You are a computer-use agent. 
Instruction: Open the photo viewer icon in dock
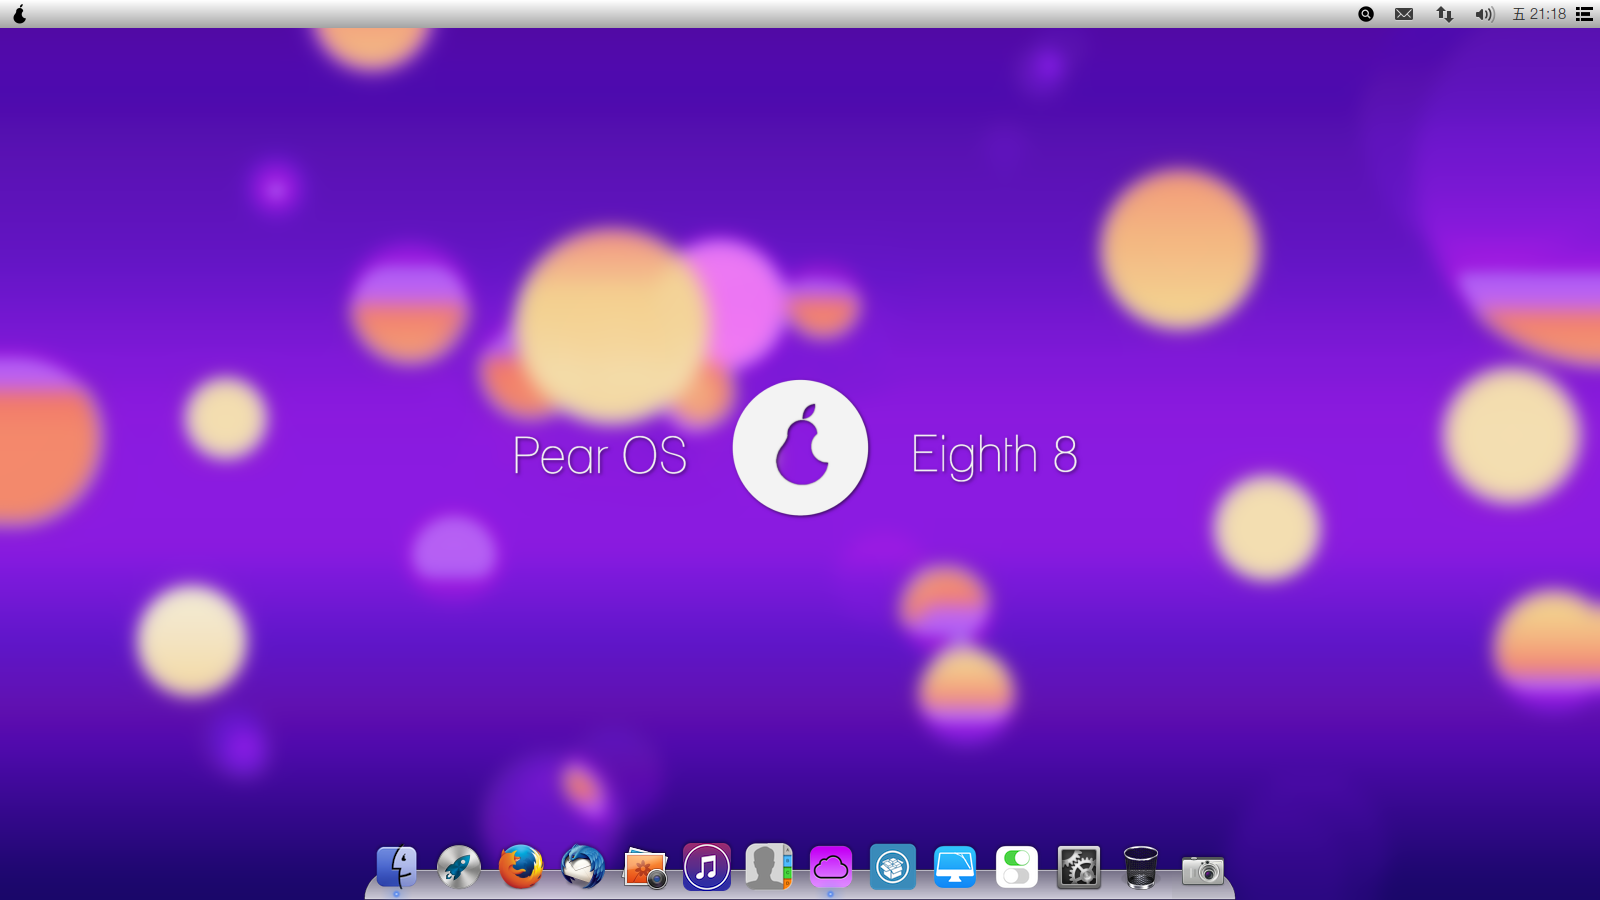(x=645, y=868)
